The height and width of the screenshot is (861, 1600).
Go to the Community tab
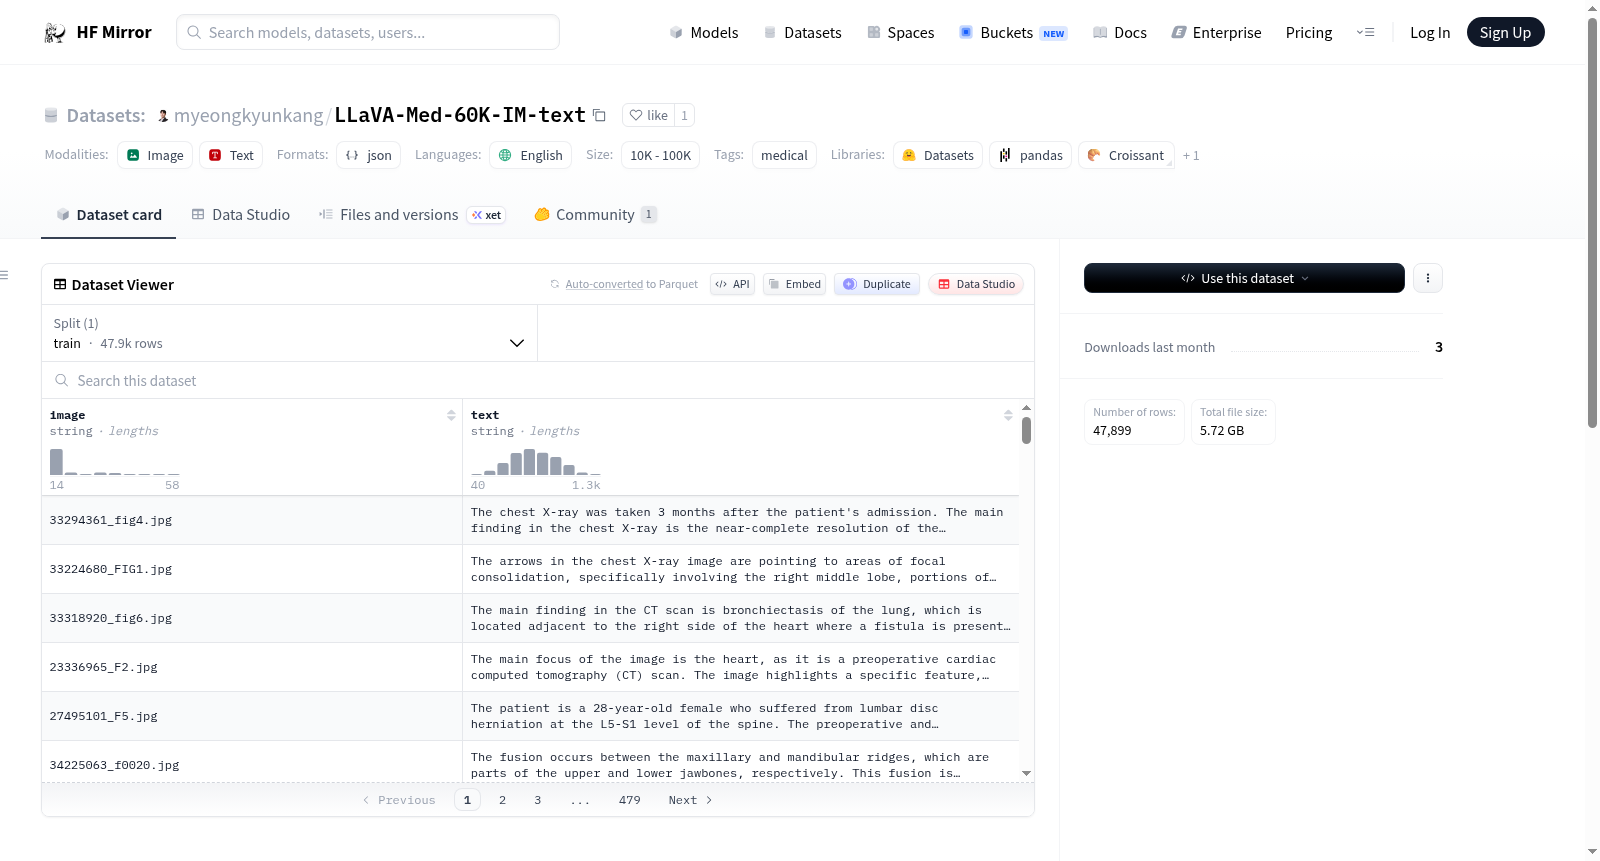click(x=595, y=215)
